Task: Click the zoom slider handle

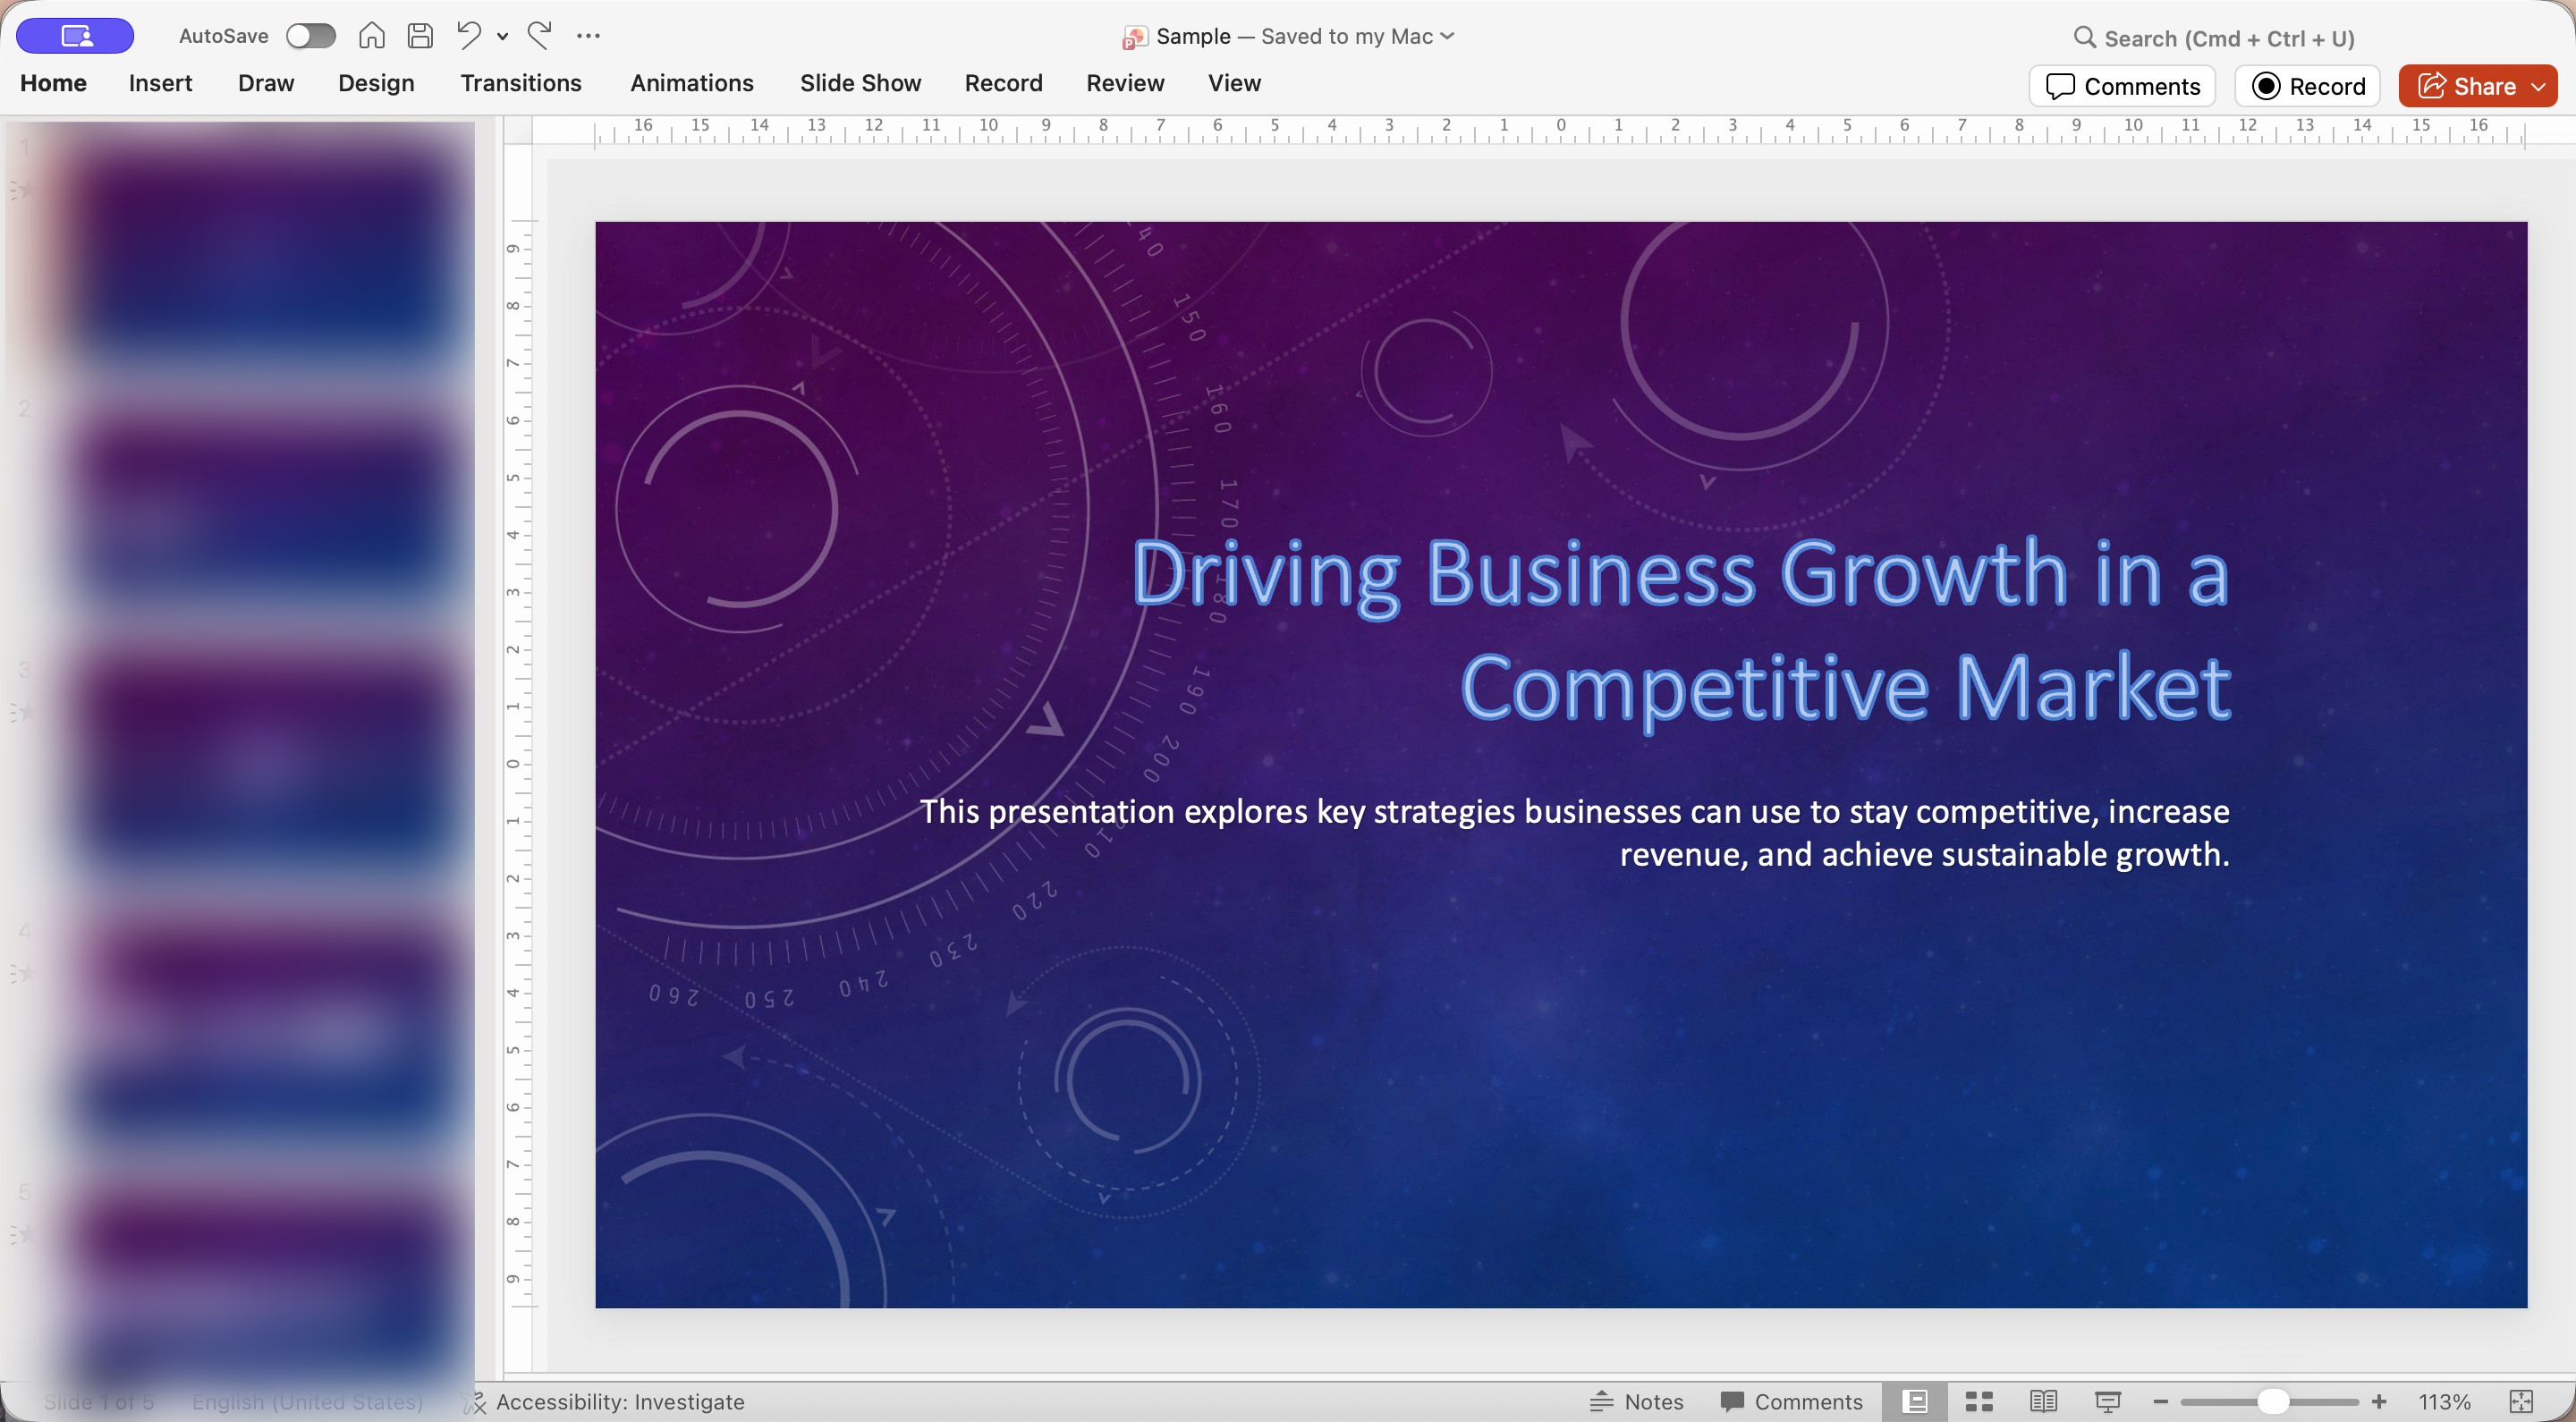Action: click(x=2272, y=1401)
